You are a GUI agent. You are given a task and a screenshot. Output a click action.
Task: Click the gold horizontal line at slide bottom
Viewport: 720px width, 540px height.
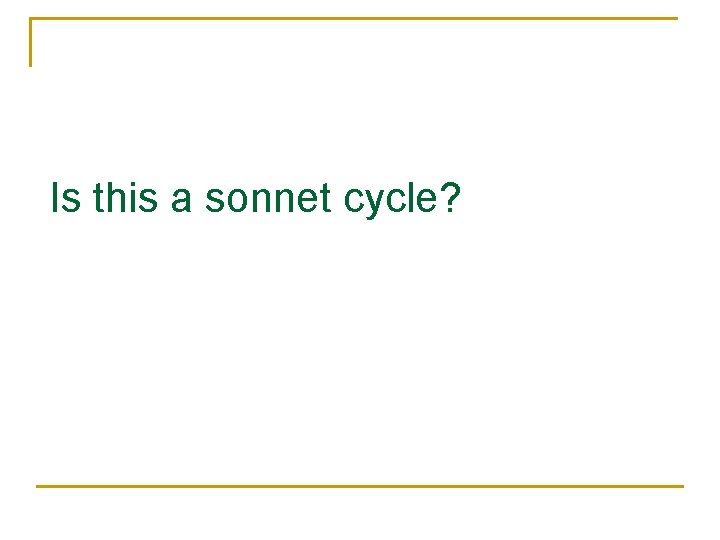click(360, 486)
